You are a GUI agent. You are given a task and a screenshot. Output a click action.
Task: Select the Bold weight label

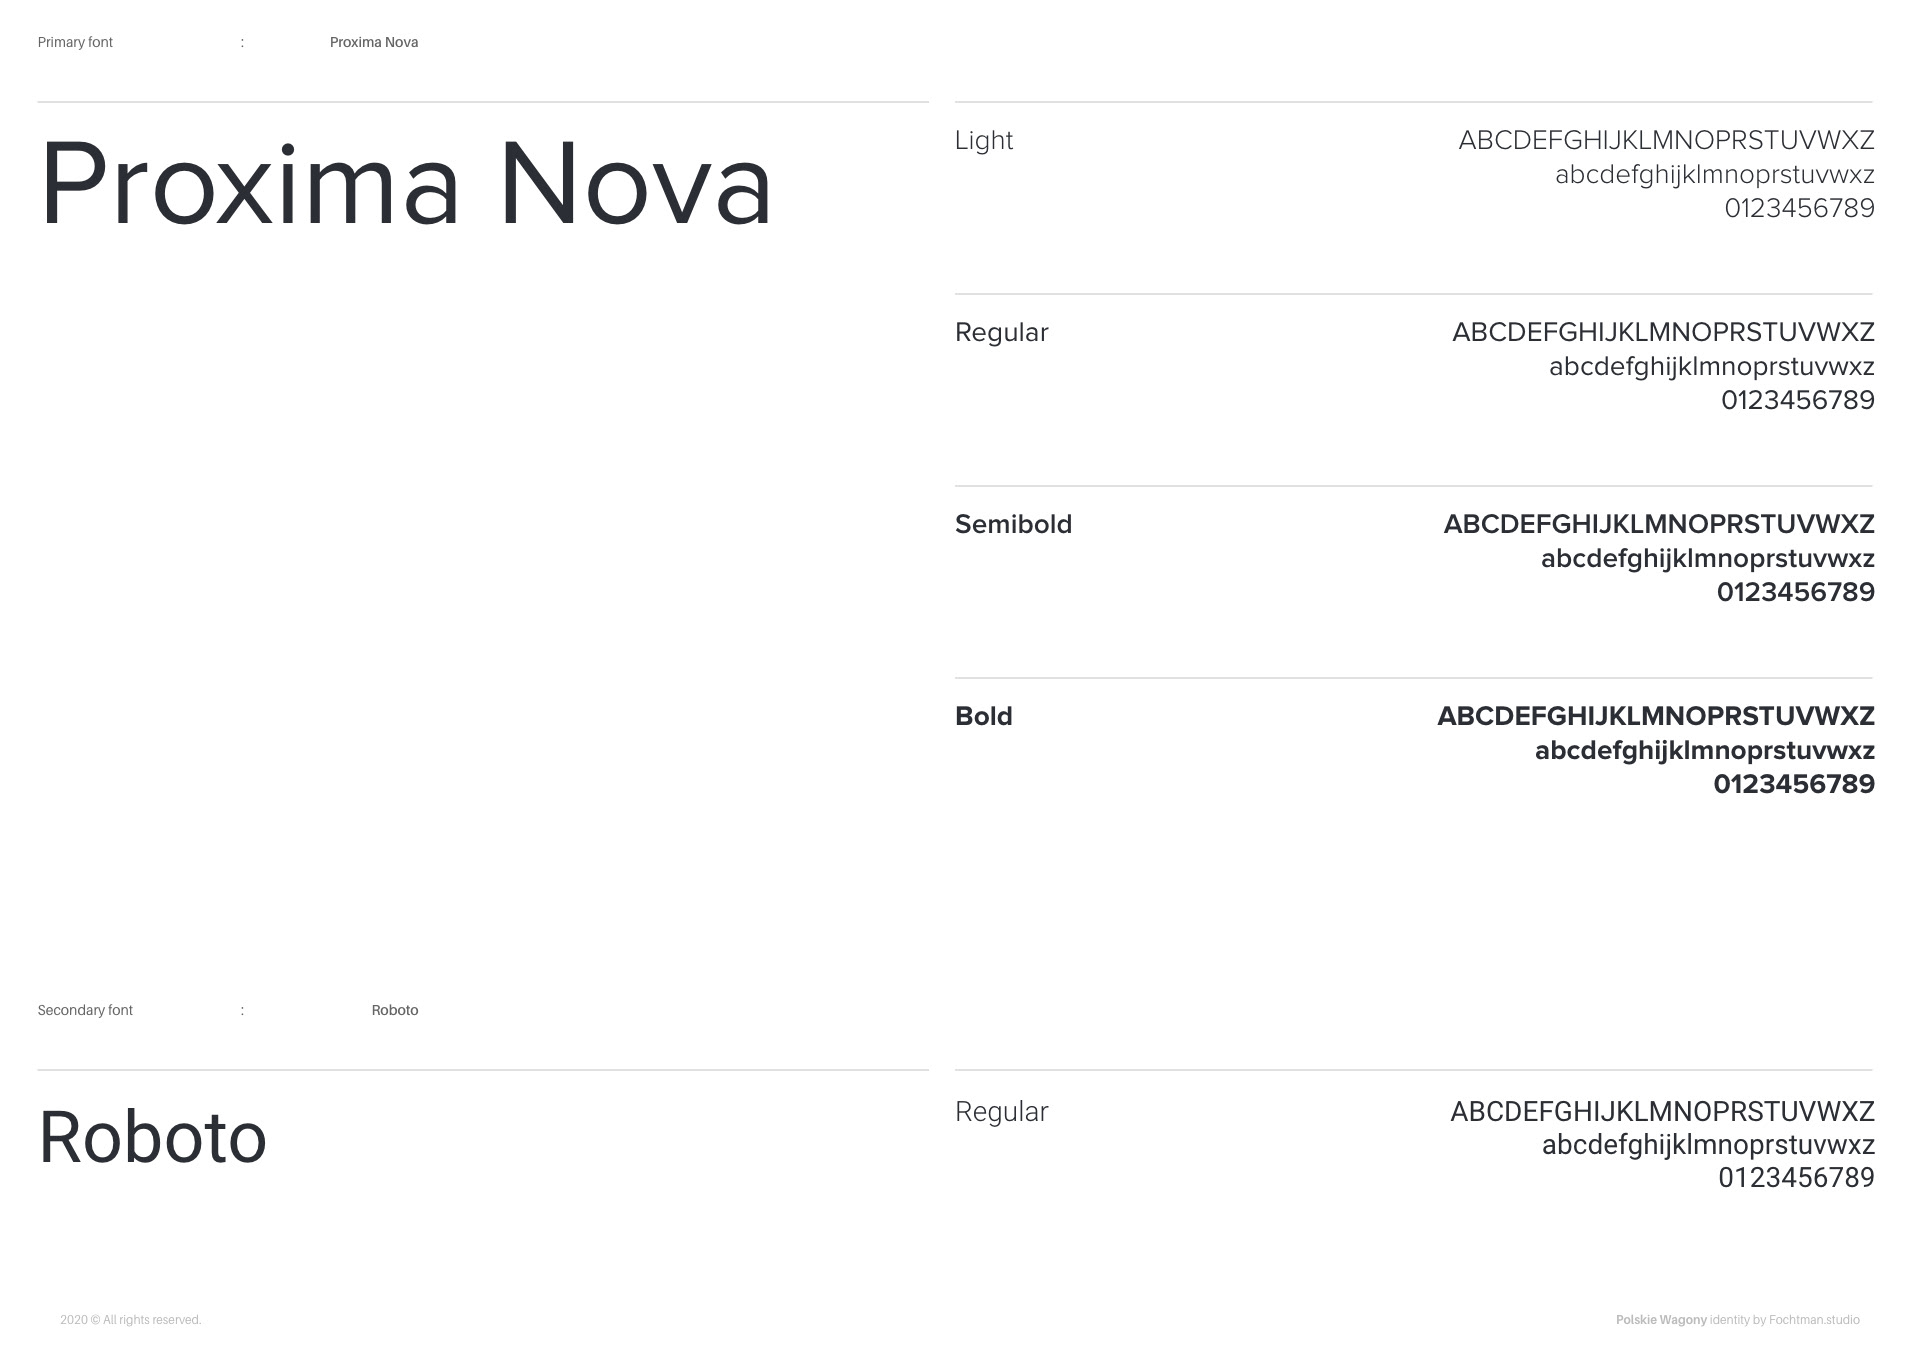984,716
